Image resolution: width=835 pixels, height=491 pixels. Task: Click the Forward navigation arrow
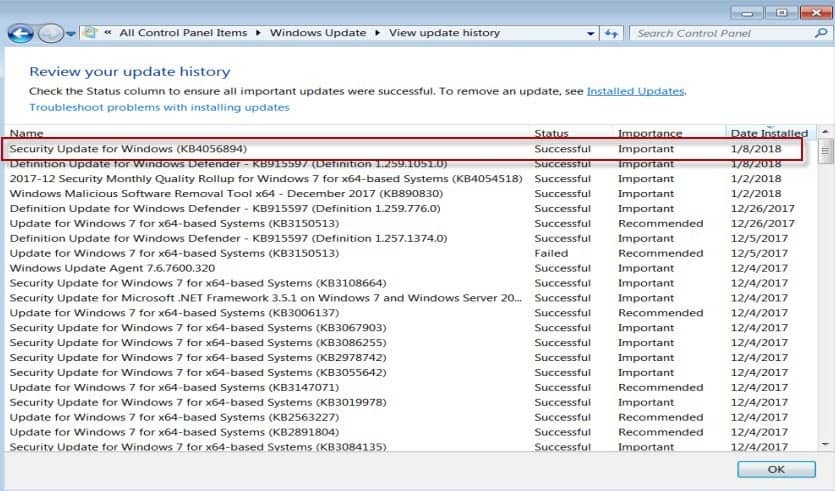[51, 34]
